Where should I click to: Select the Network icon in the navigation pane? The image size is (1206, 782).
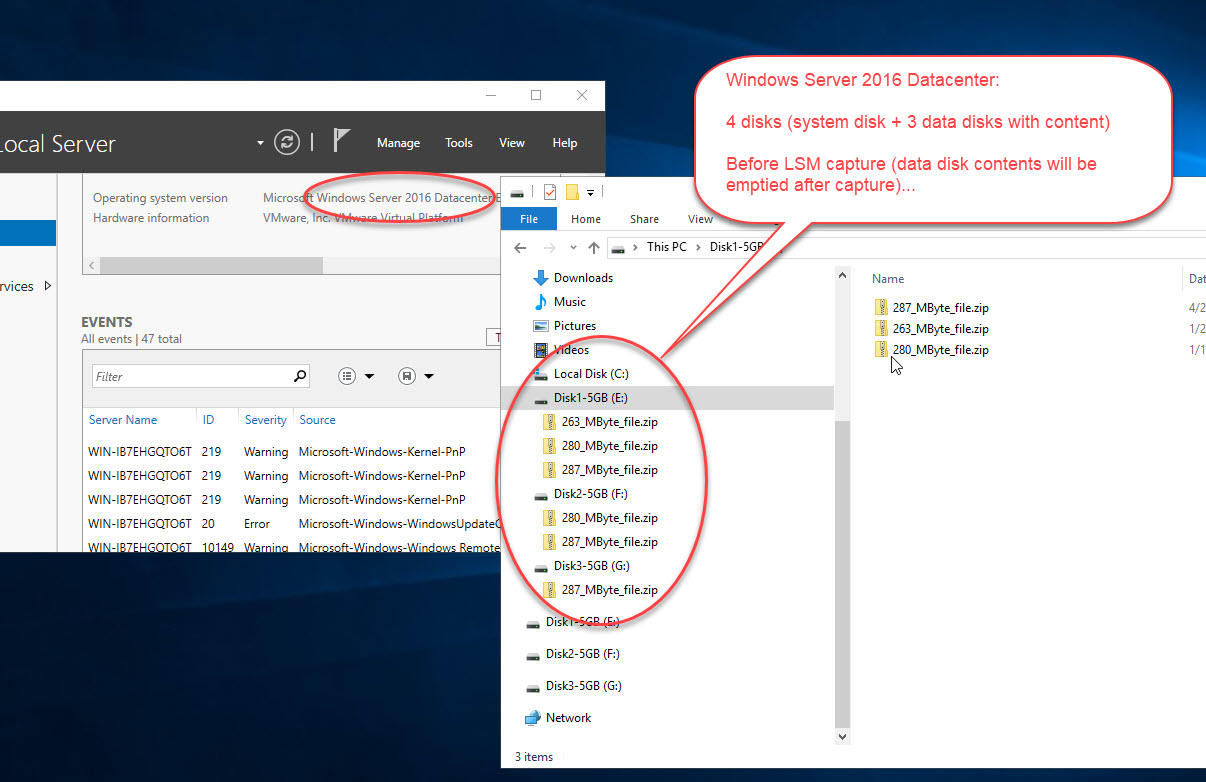[x=534, y=718]
